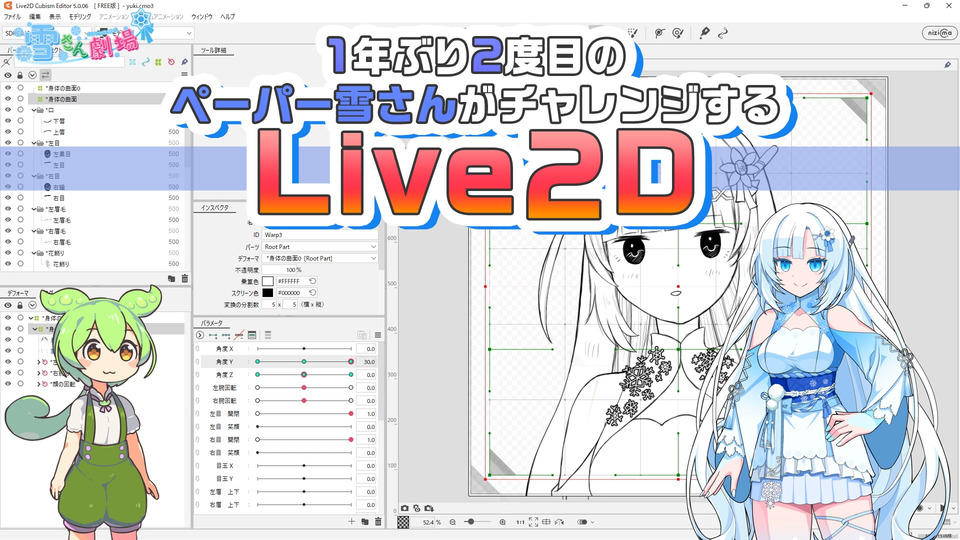The image size is (960, 540).
Task: Open the モデリング menu
Action: pos(80,17)
